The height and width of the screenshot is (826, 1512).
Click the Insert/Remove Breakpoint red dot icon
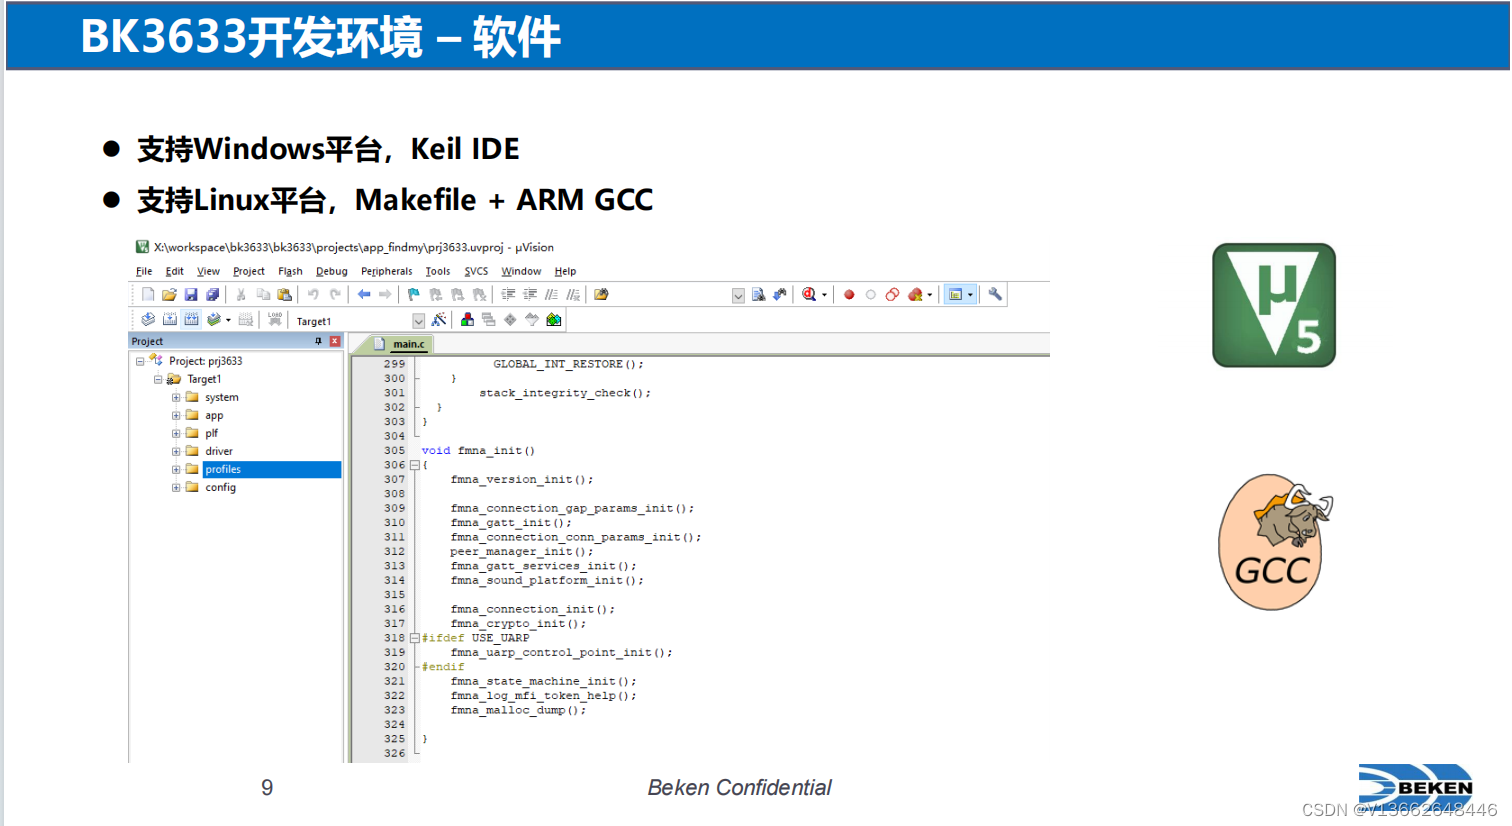[848, 294]
